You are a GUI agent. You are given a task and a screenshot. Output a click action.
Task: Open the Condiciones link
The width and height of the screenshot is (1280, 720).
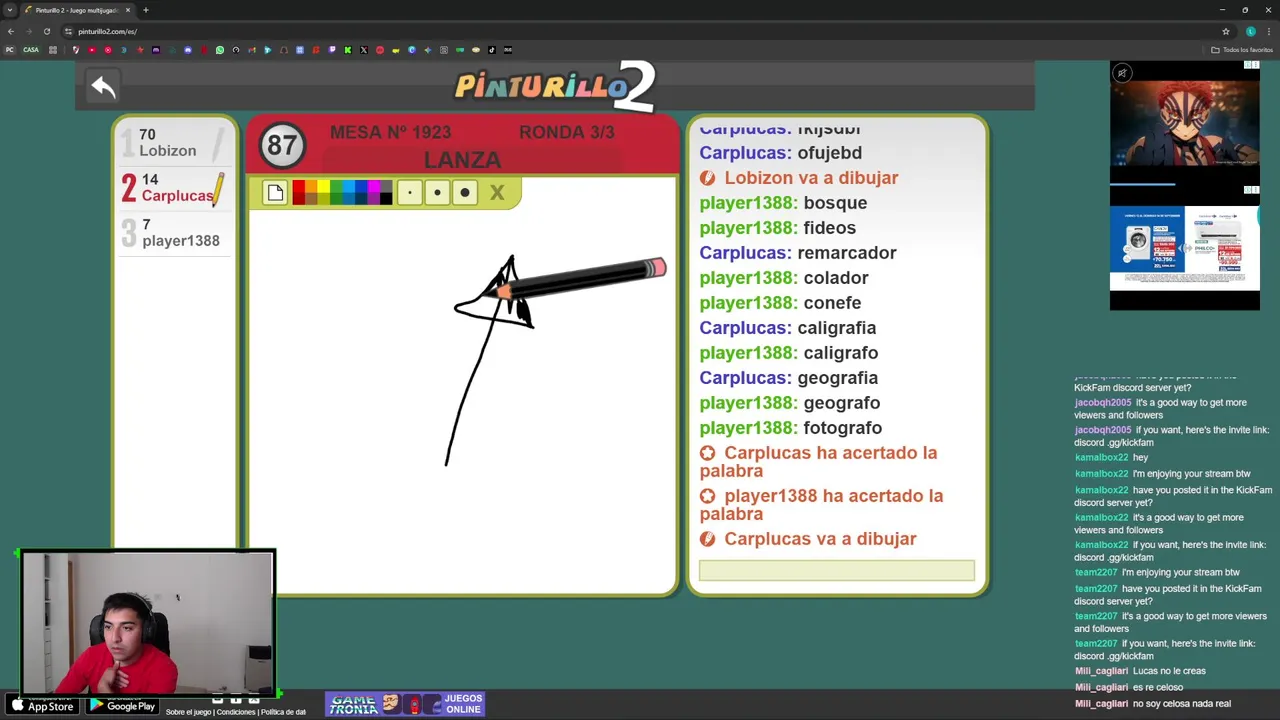point(236,712)
